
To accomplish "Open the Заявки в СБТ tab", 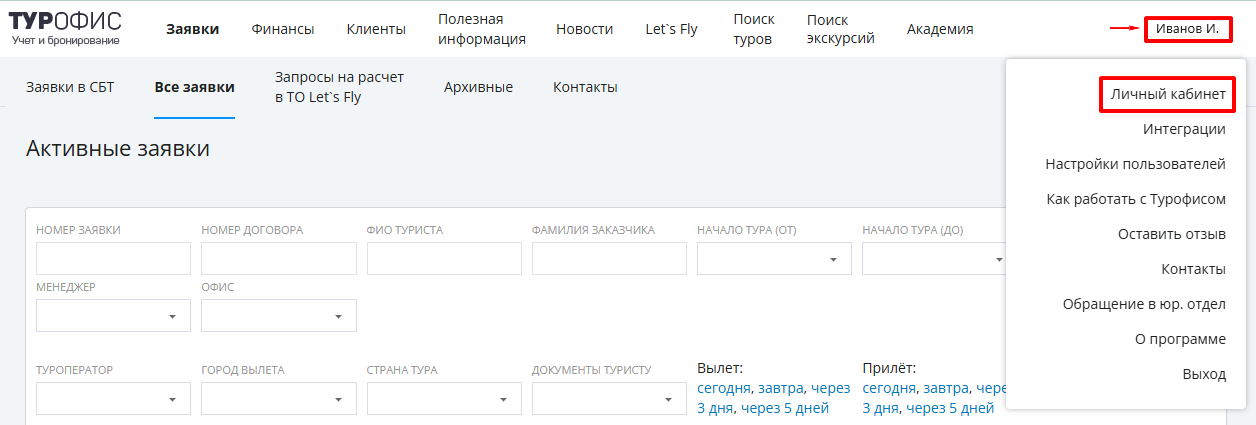I will [70, 87].
